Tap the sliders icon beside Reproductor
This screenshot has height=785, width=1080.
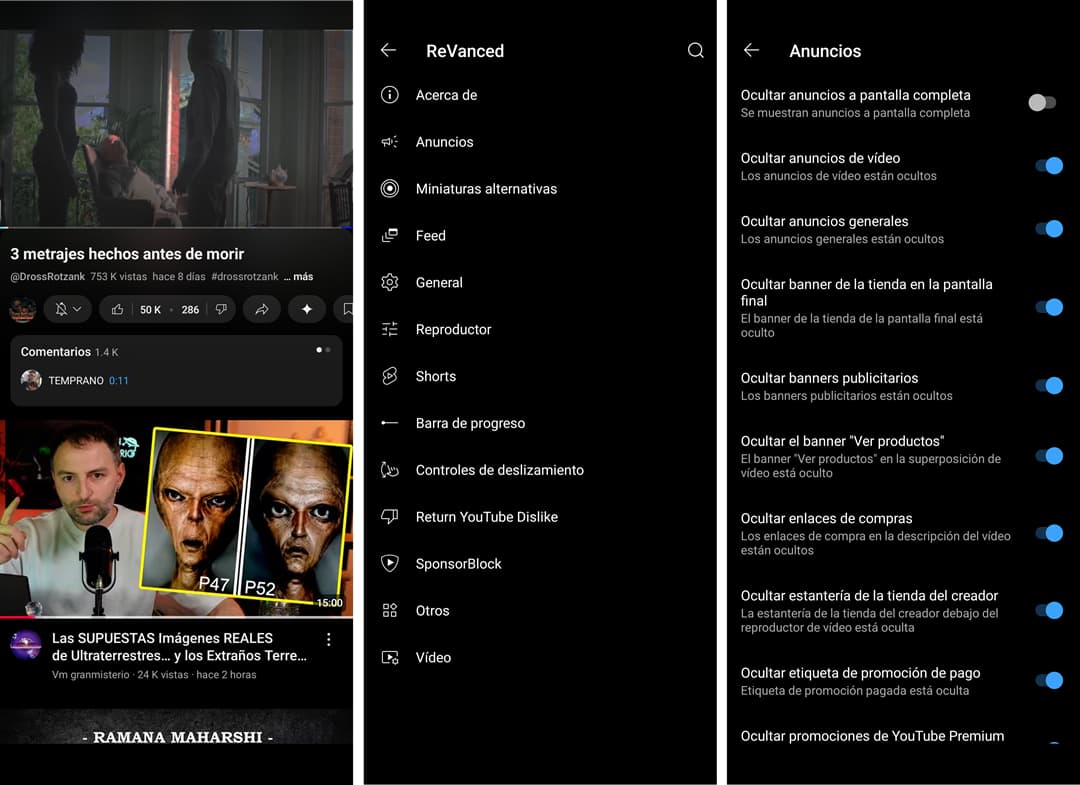coord(390,329)
